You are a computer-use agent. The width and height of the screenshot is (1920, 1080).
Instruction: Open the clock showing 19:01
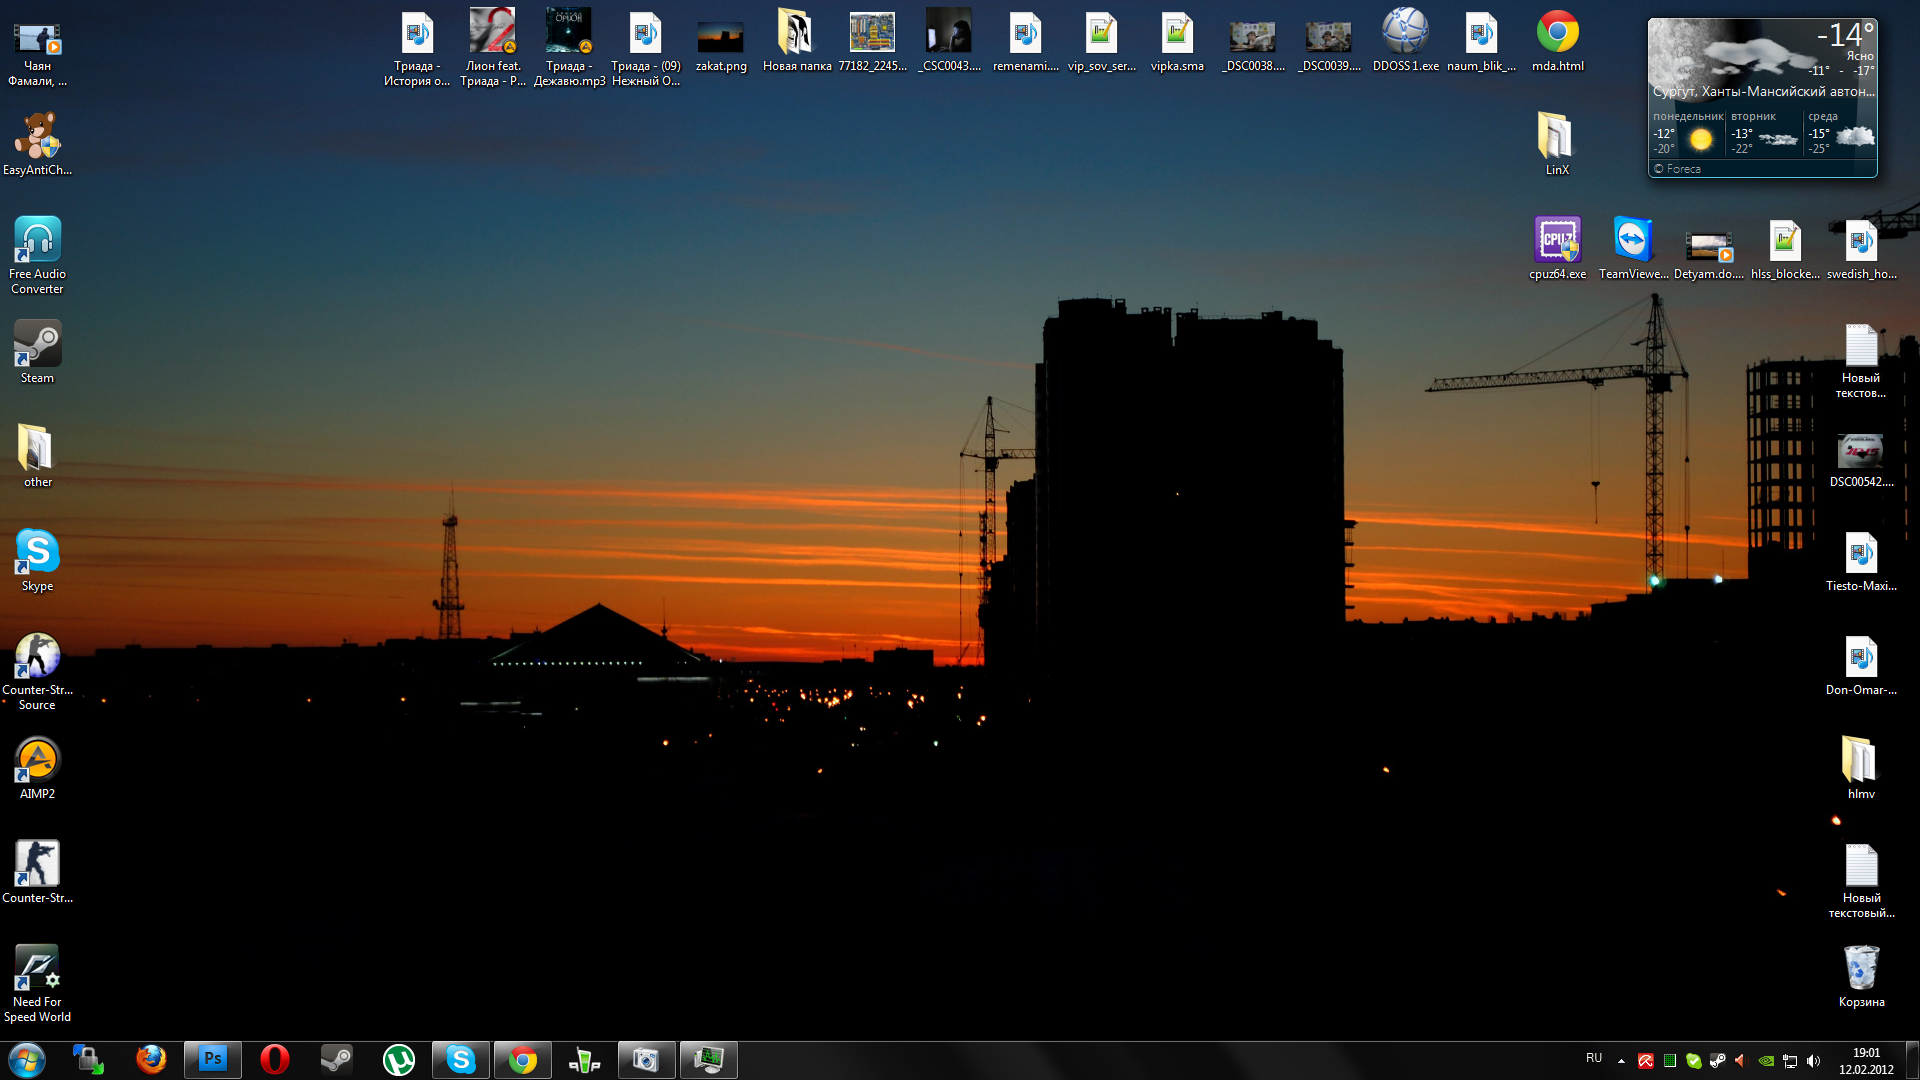click(1866, 1060)
